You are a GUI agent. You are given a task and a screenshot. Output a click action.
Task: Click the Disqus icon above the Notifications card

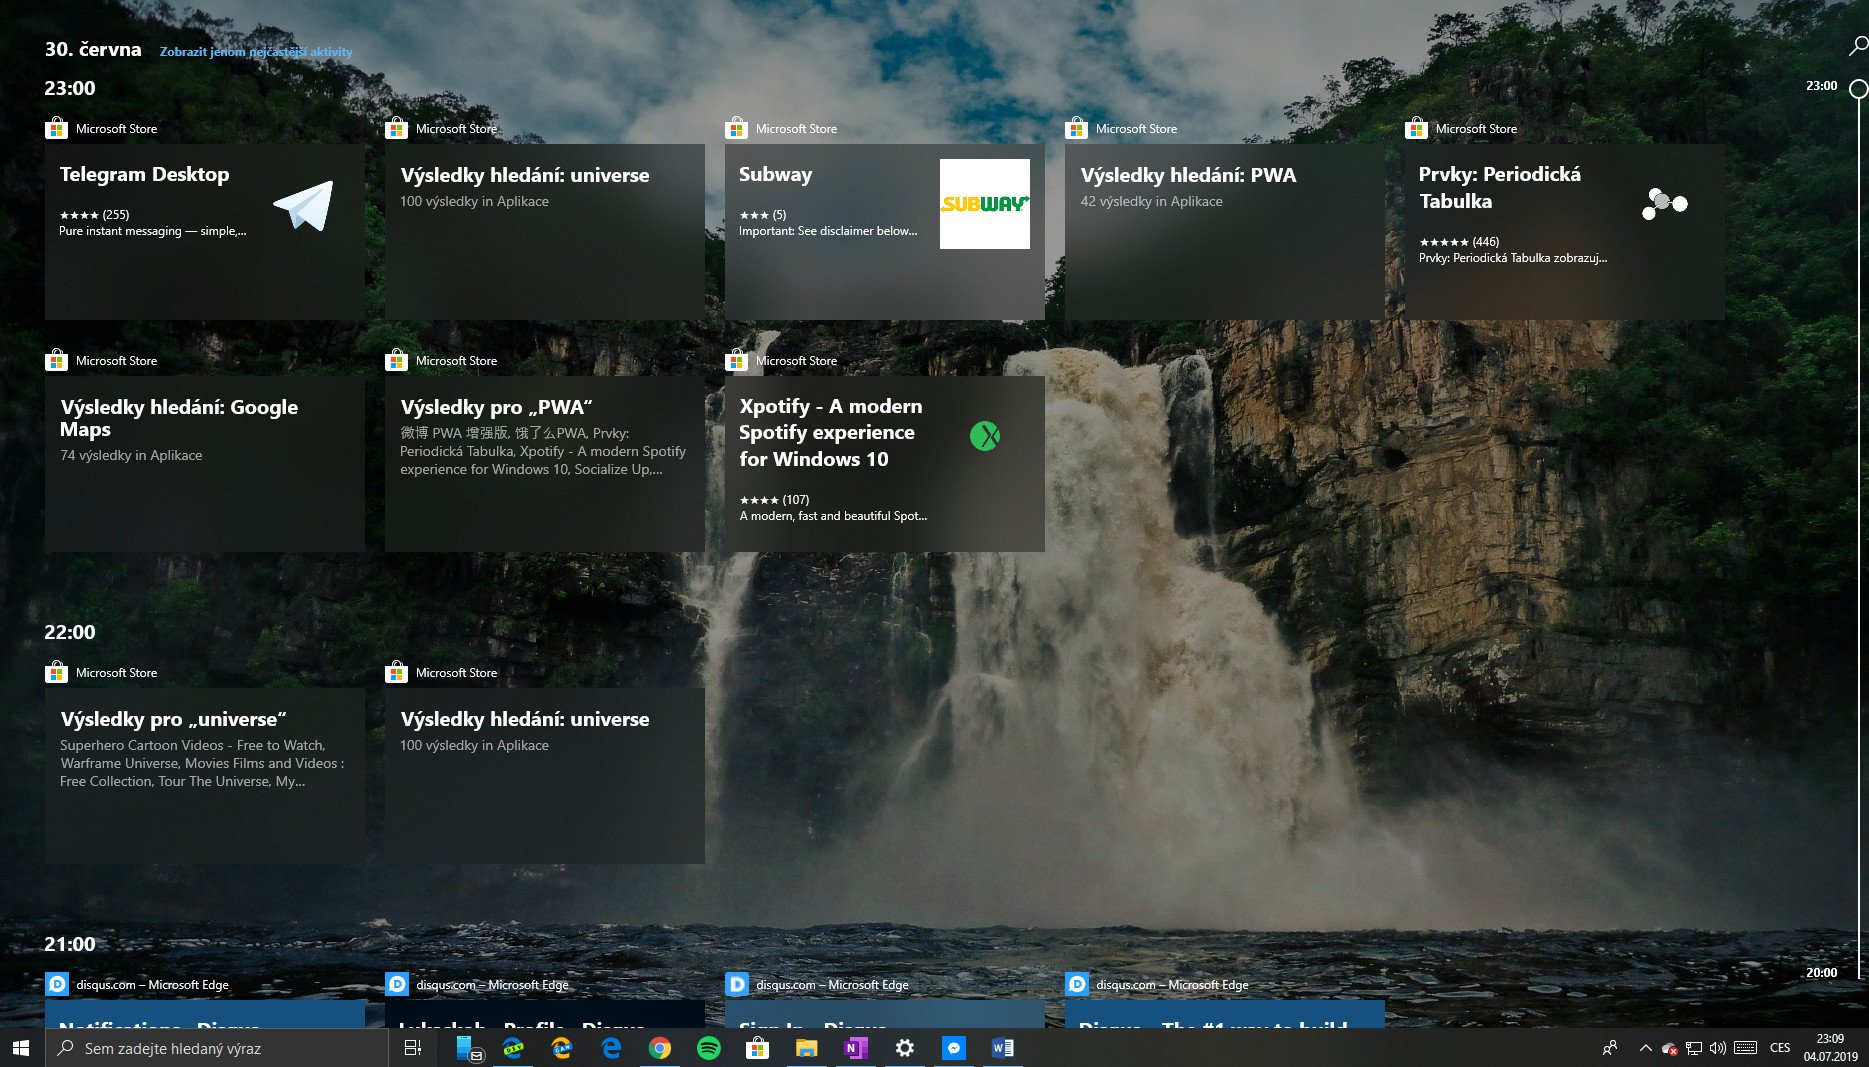[x=57, y=984]
